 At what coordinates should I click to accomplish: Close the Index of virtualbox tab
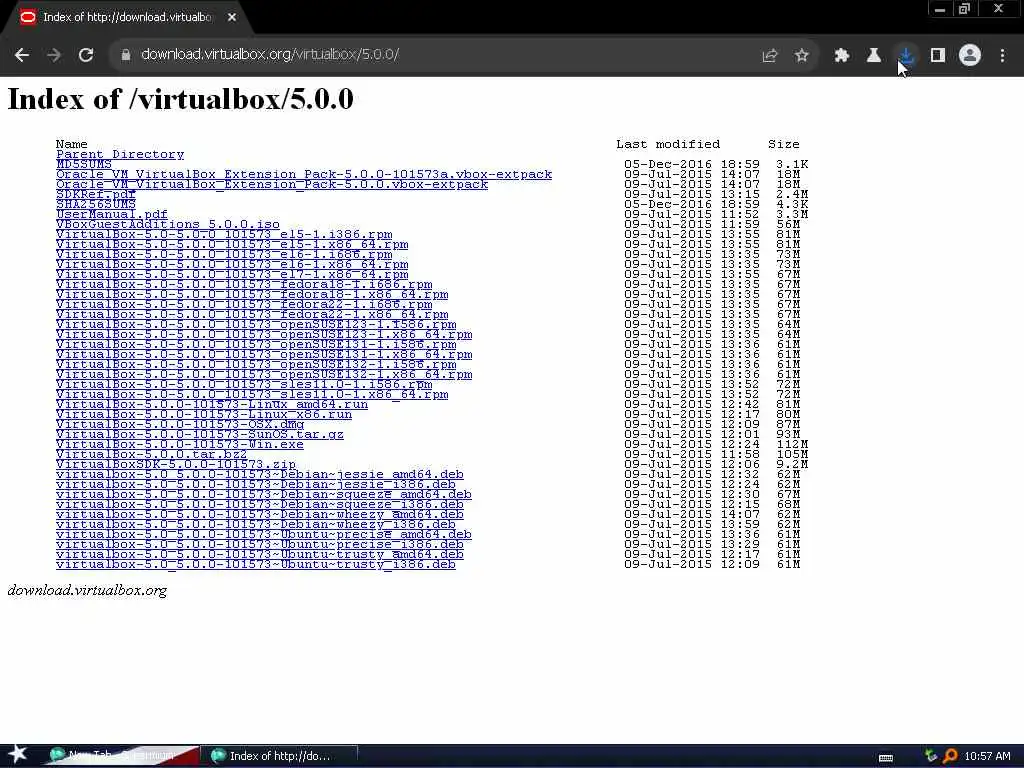point(232,18)
